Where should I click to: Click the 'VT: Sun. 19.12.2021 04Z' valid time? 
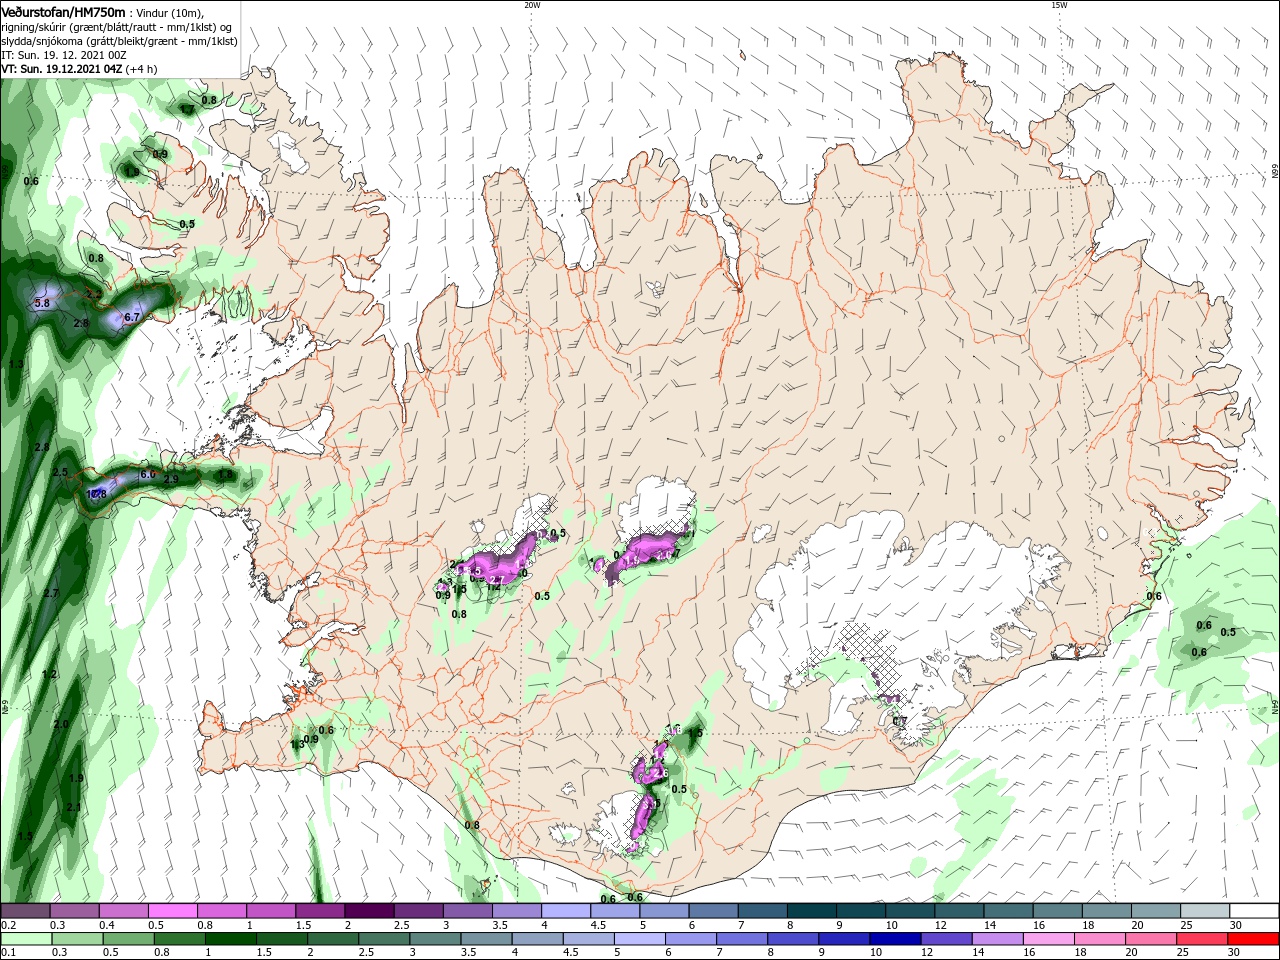[x=61, y=69]
